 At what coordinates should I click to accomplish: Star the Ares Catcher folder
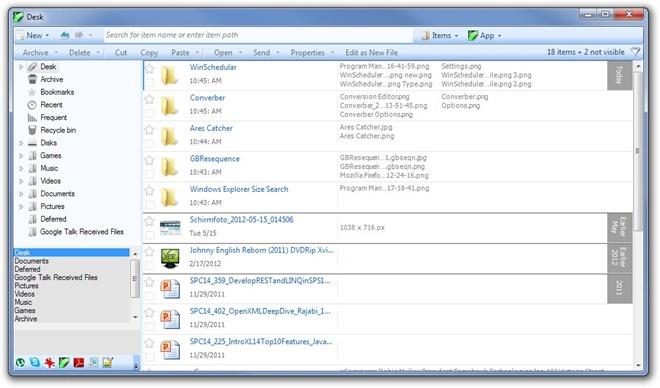point(149,130)
